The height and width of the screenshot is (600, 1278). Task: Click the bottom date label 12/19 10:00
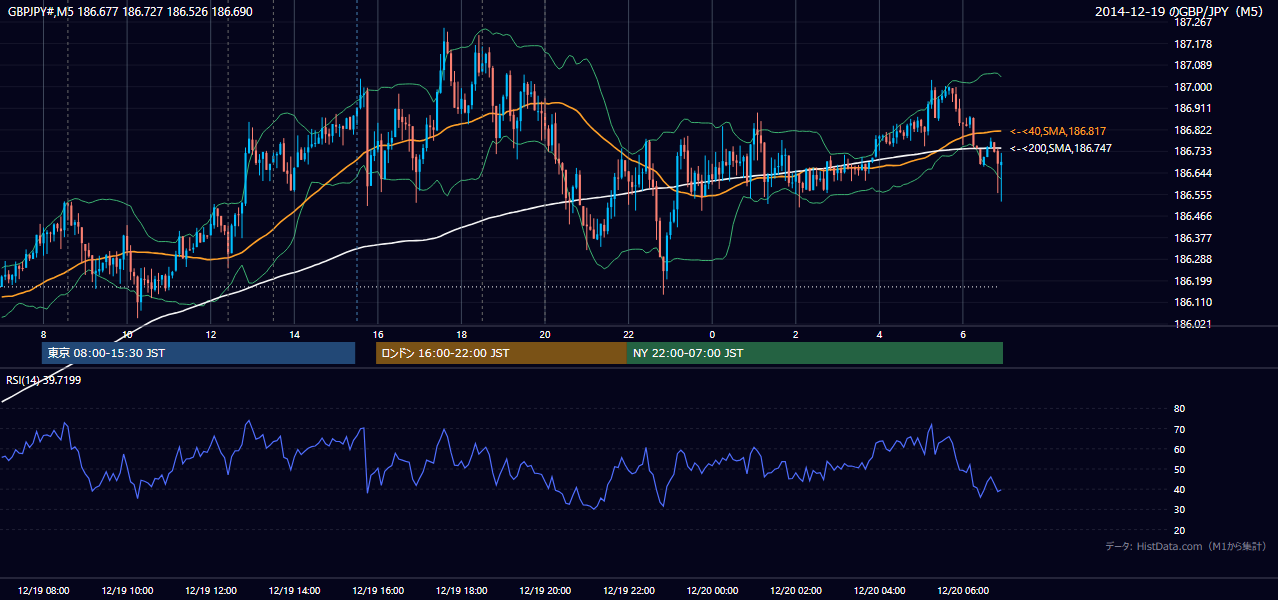127,591
